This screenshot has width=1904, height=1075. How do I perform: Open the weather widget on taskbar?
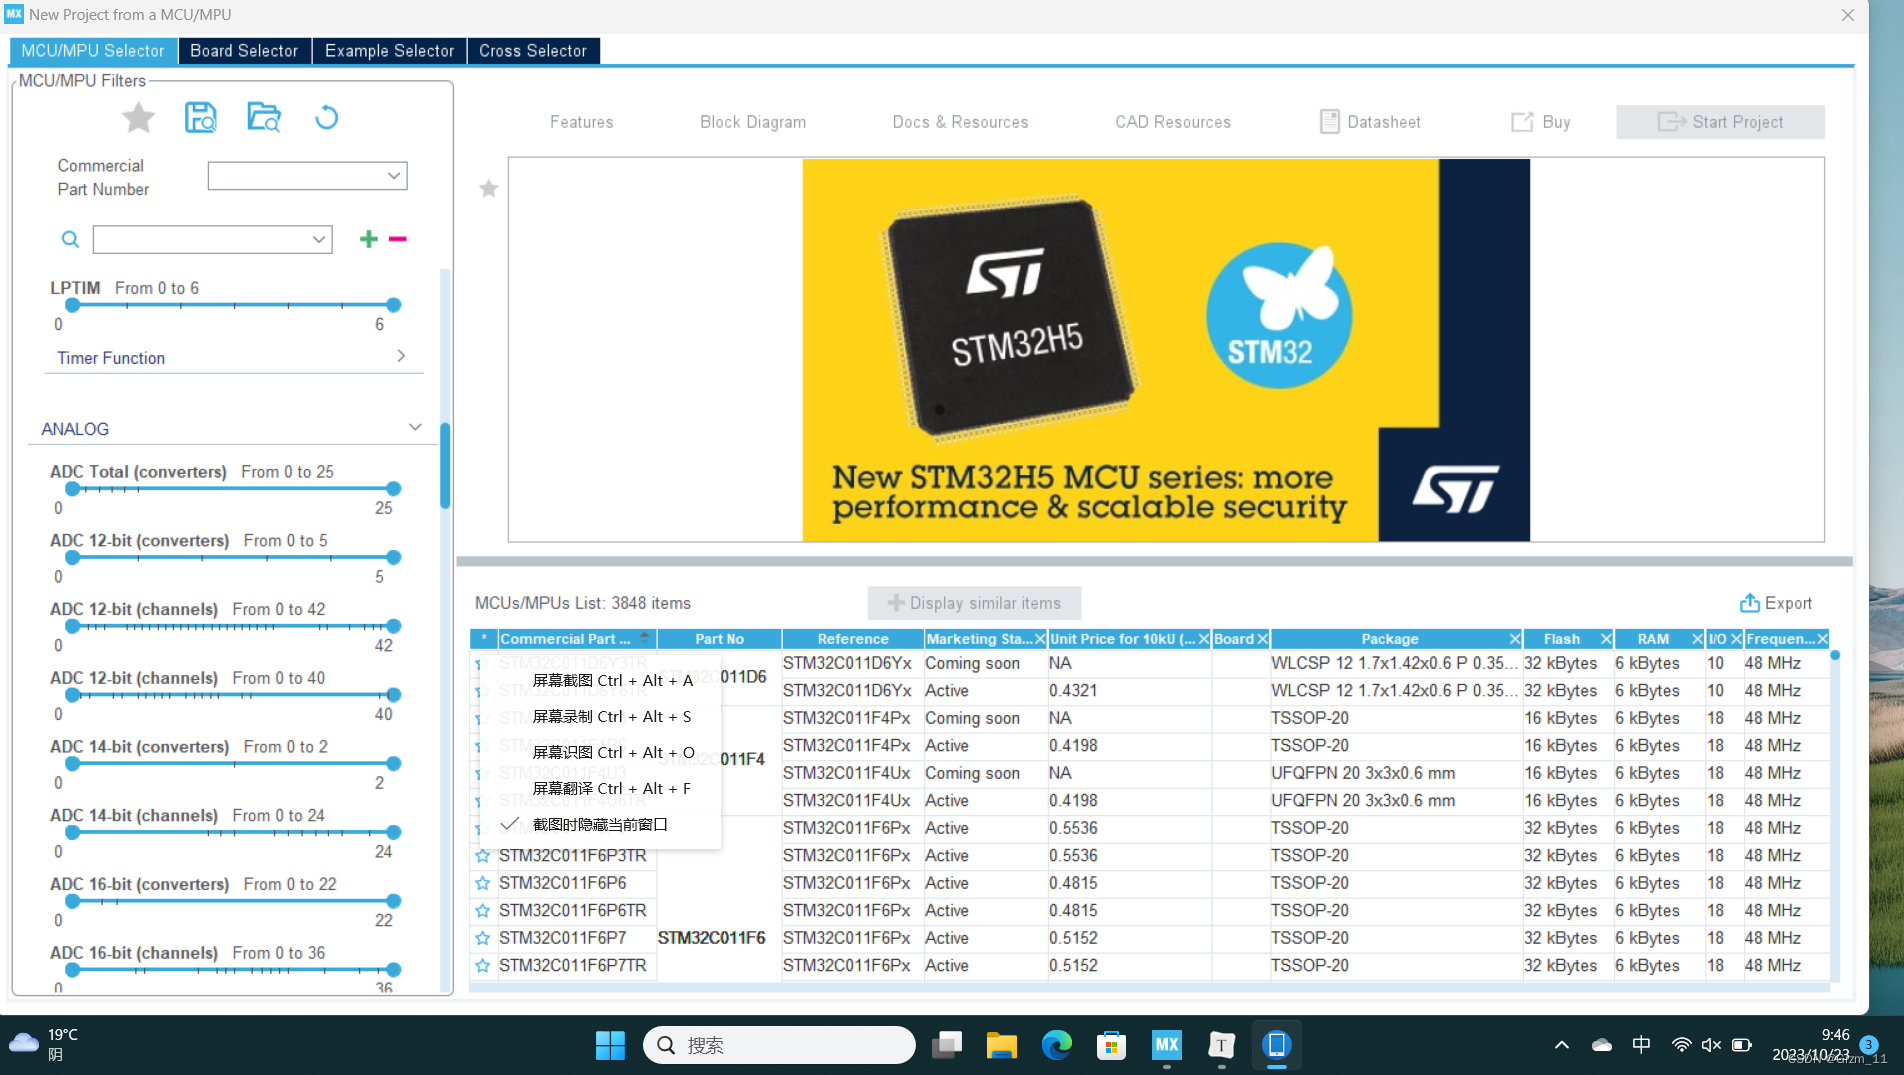pyautogui.click(x=44, y=1044)
